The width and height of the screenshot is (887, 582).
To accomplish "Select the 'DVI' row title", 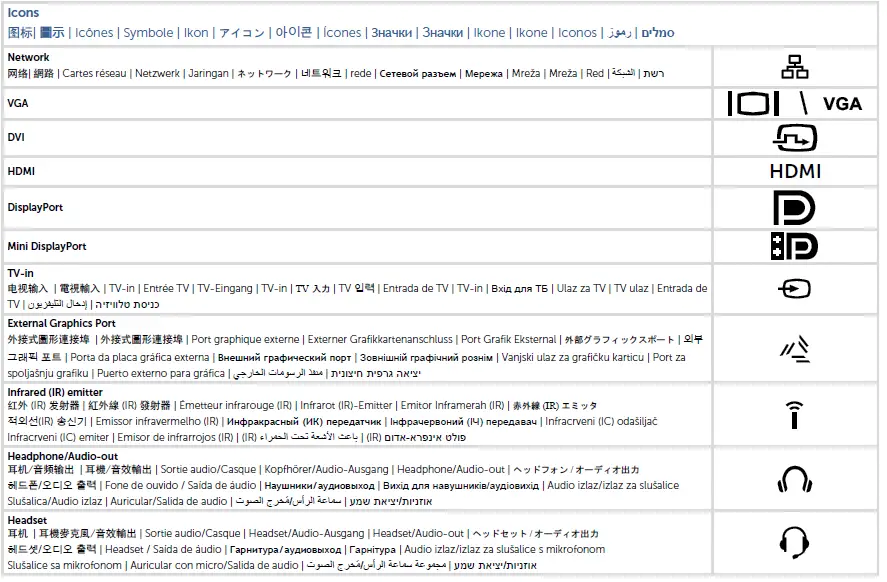I will coord(16,138).
